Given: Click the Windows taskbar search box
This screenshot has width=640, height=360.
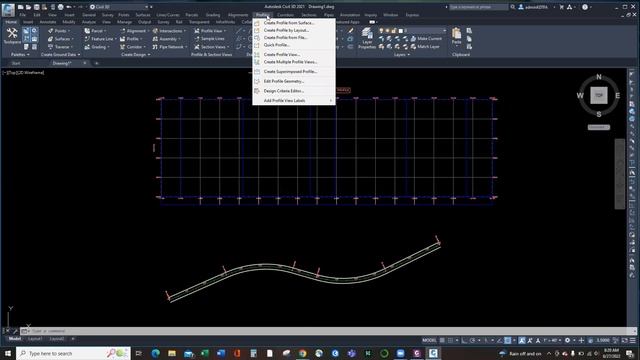Looking at the screenshot, I should pos(73,353).
